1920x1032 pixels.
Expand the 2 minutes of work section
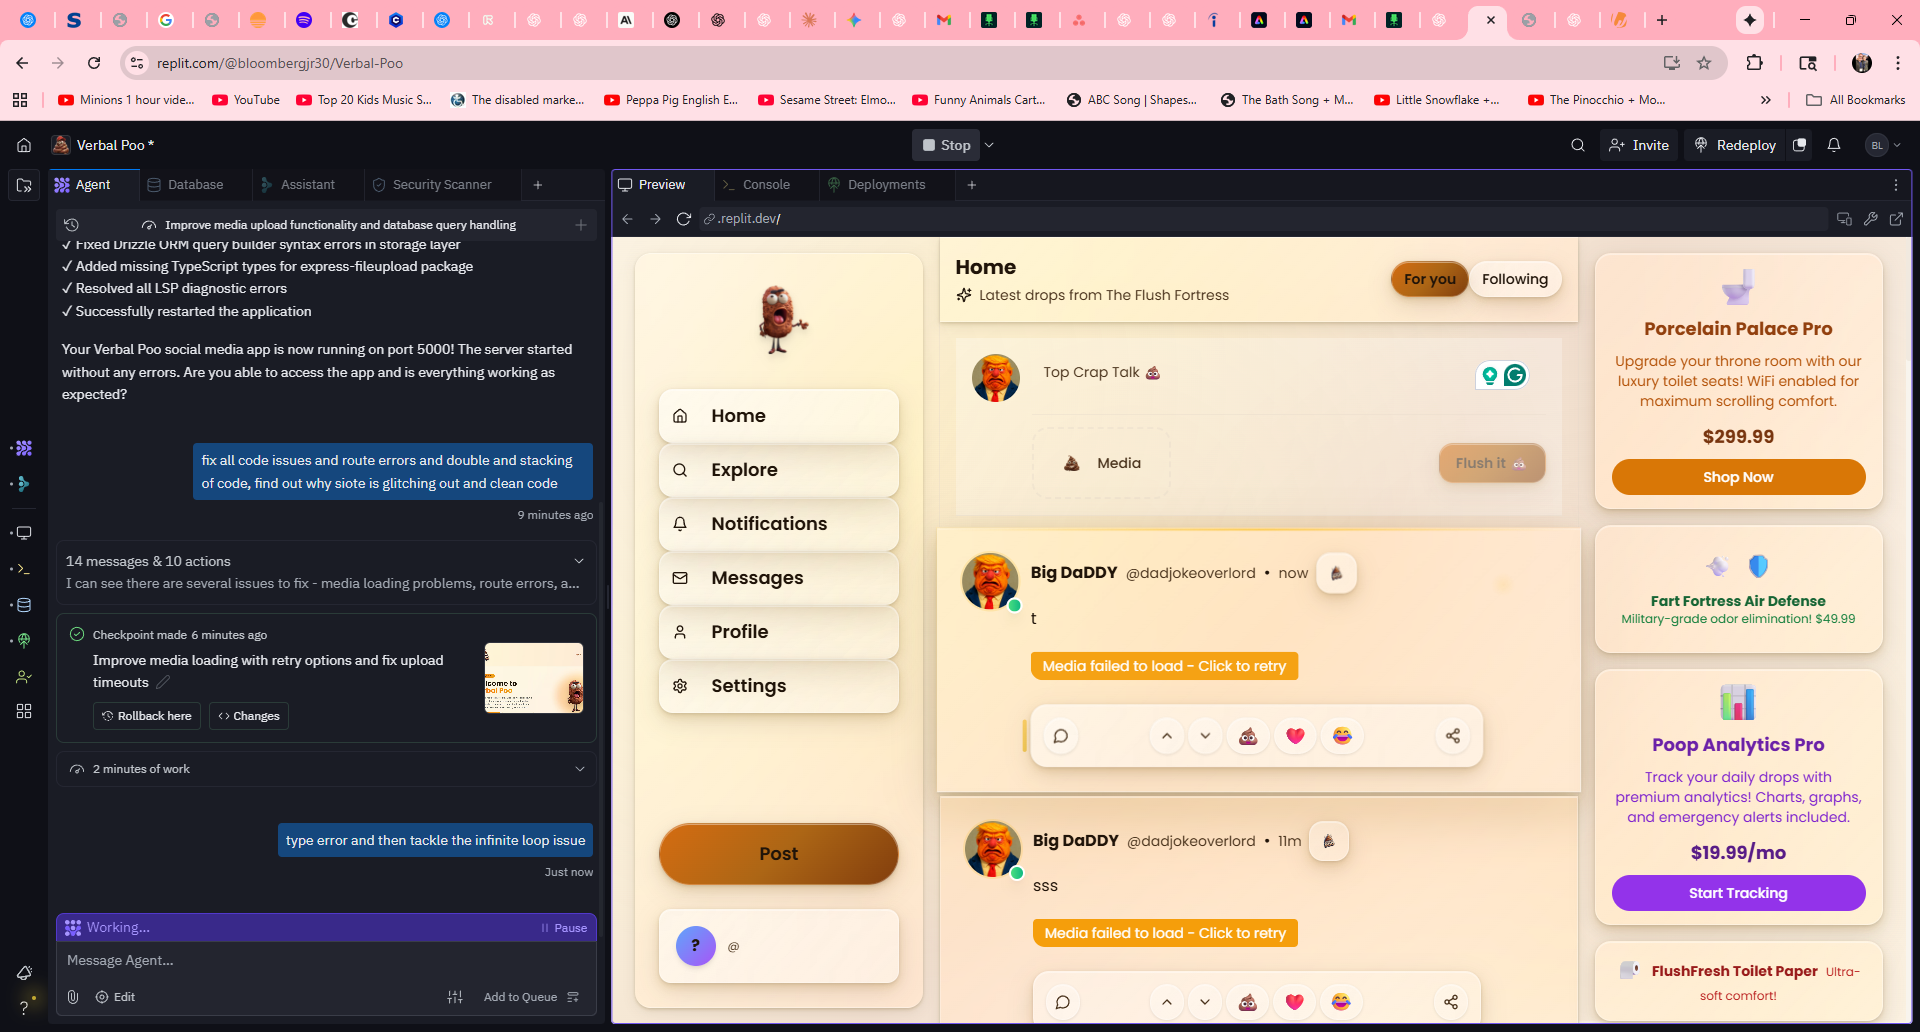pyautogui.click(x=579, y=769)
